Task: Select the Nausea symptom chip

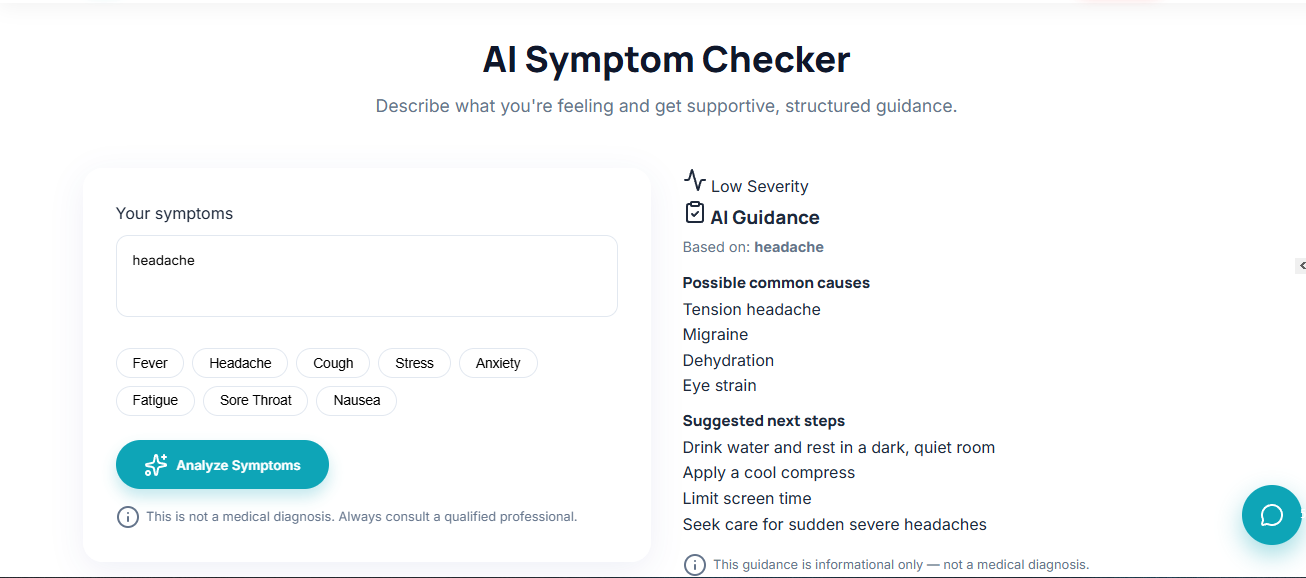Action: pyautogui.click(x=357, y=400)
